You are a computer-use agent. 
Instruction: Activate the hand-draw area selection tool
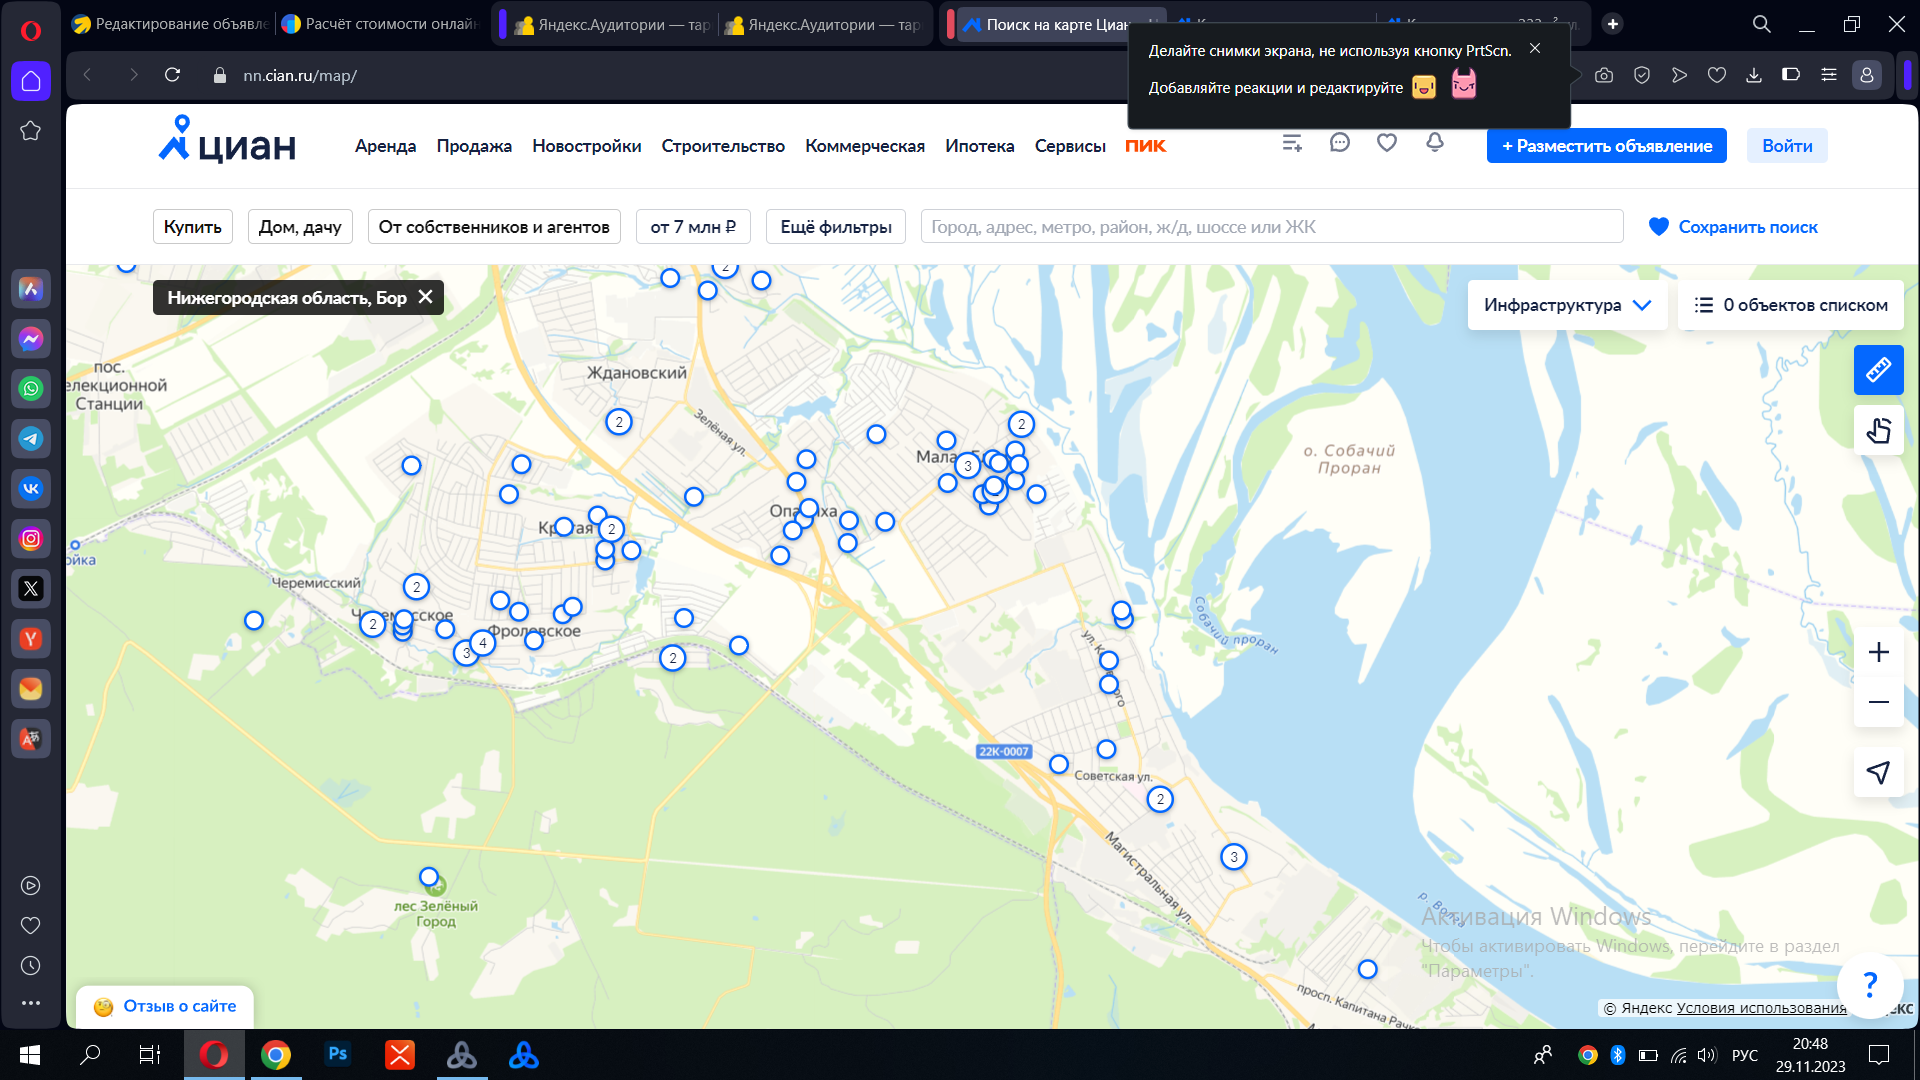1878,431
